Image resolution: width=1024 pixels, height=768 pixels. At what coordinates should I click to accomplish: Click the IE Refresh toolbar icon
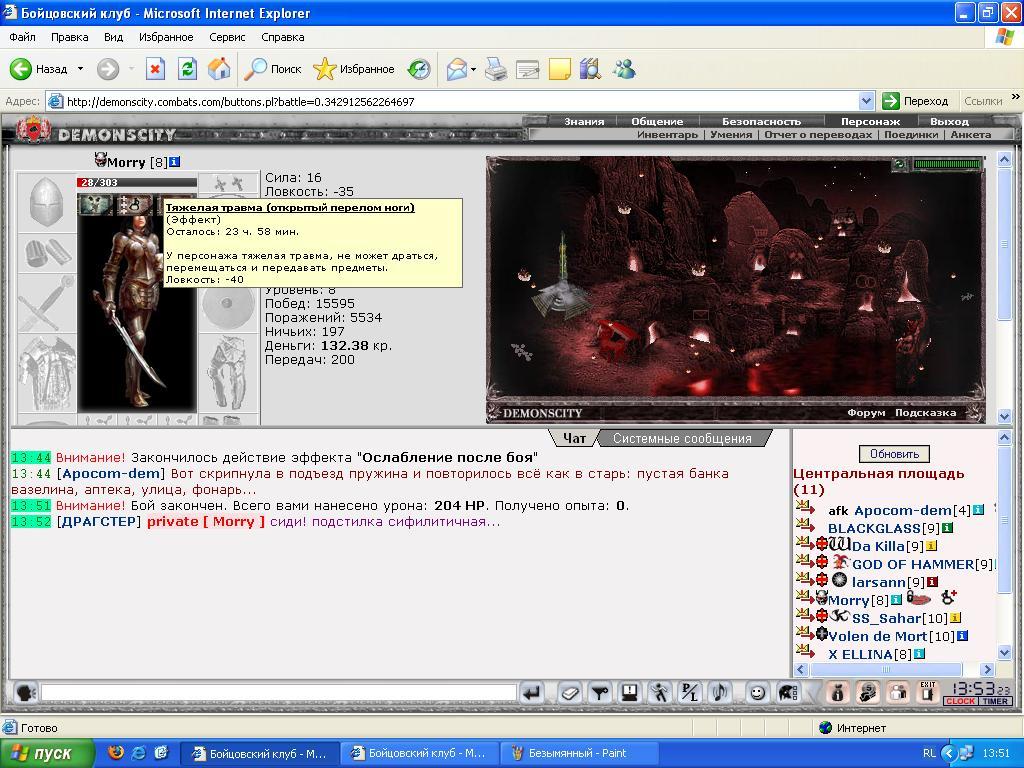pyautogui.click(x=187, y=69)
